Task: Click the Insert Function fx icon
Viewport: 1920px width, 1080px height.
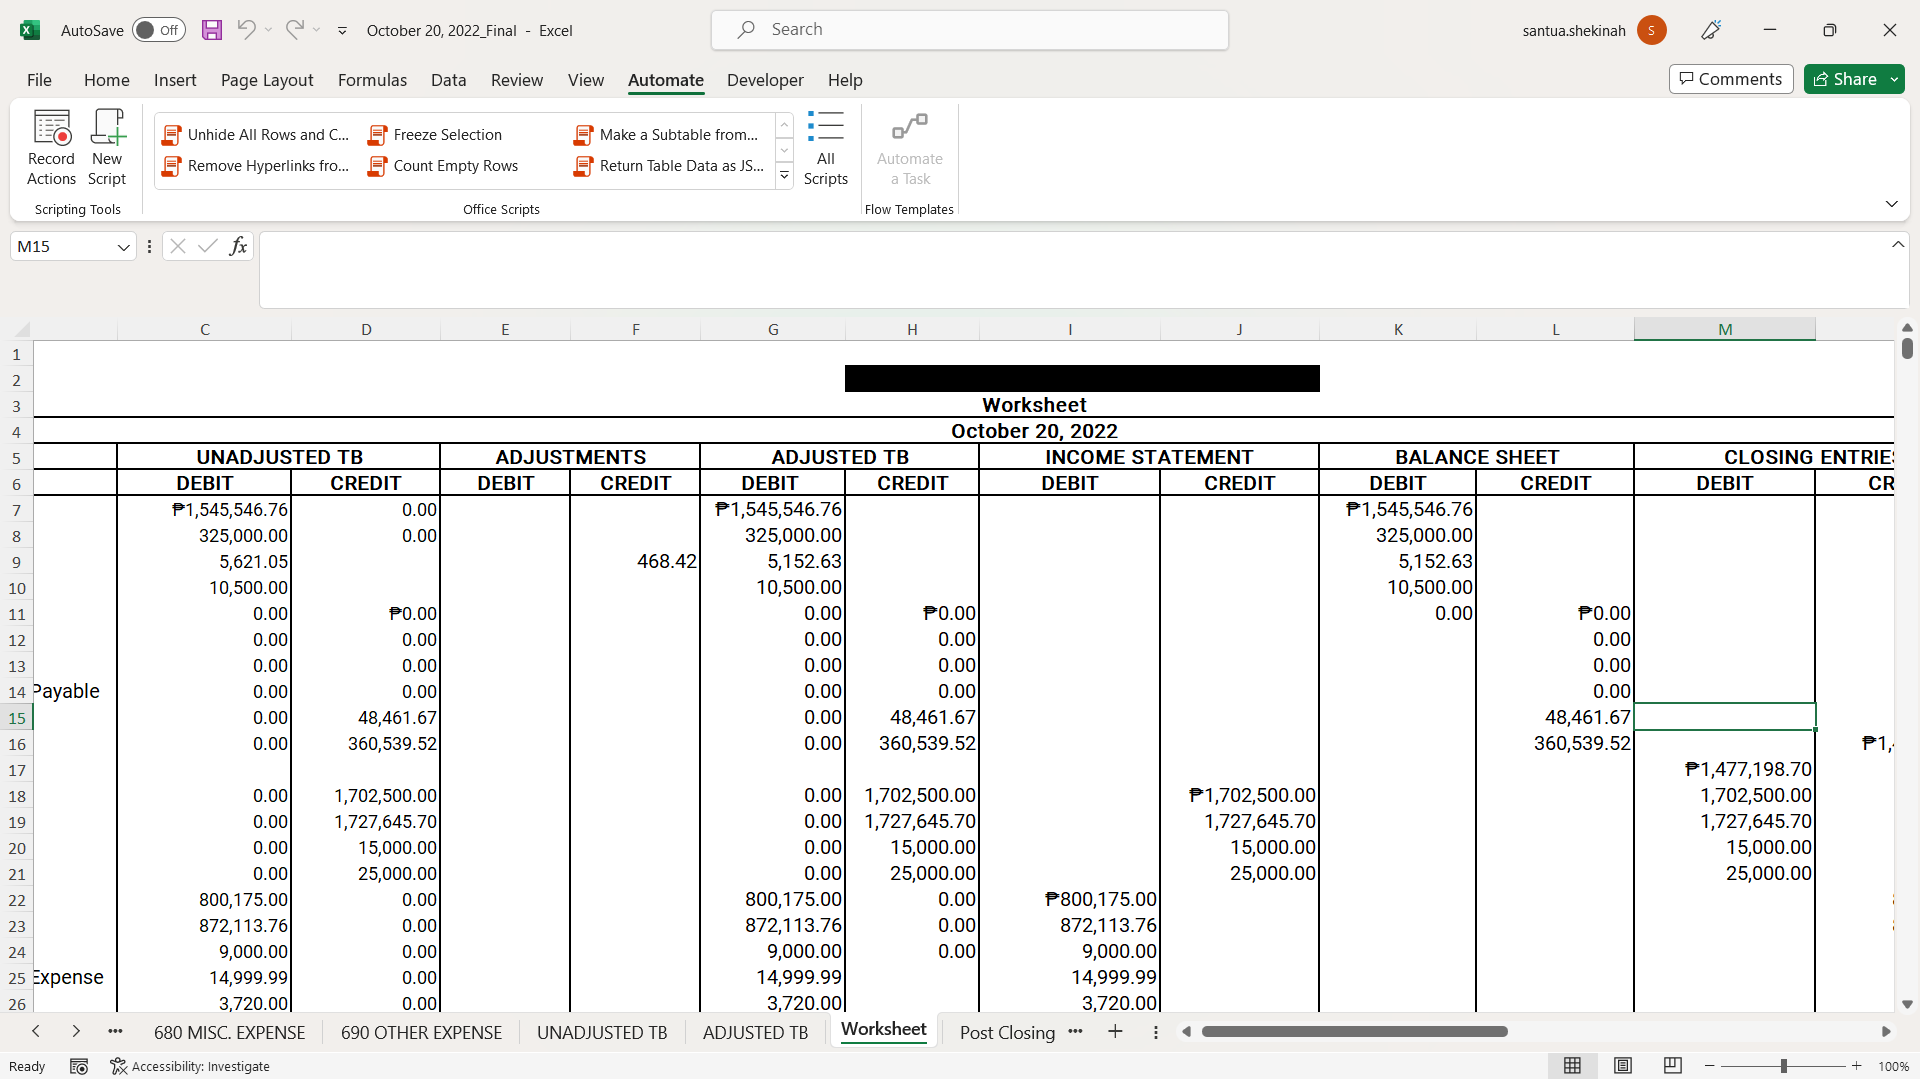Action: pyautogui.click(x=238, y=246)
